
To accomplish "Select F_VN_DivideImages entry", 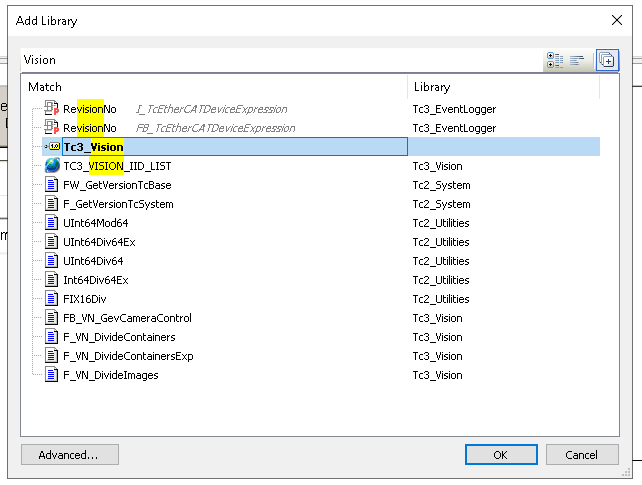I will click(x=111, y=375).
